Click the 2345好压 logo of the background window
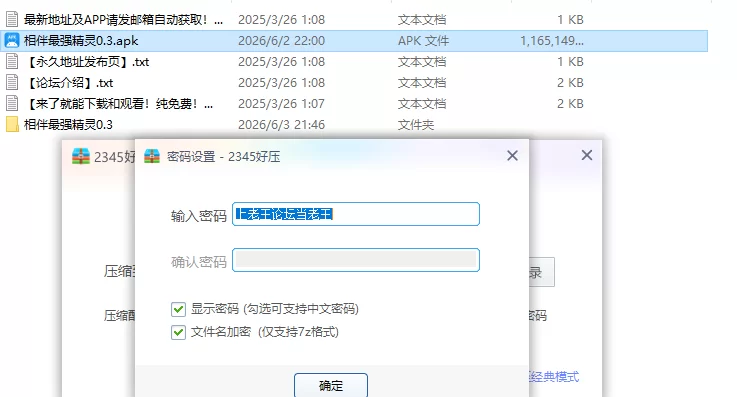Viewport: 737px width, 397px height. click(x=81, y=156)
